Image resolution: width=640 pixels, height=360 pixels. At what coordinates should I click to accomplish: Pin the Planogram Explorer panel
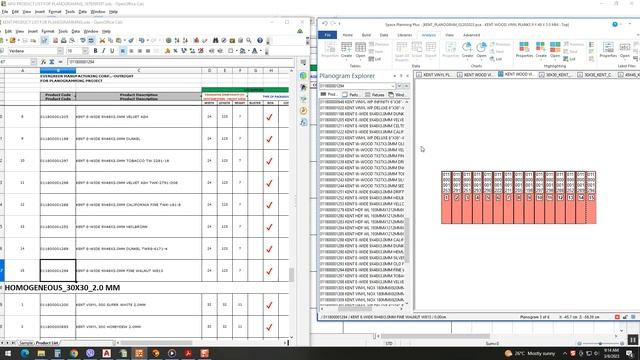coord(401,76)
